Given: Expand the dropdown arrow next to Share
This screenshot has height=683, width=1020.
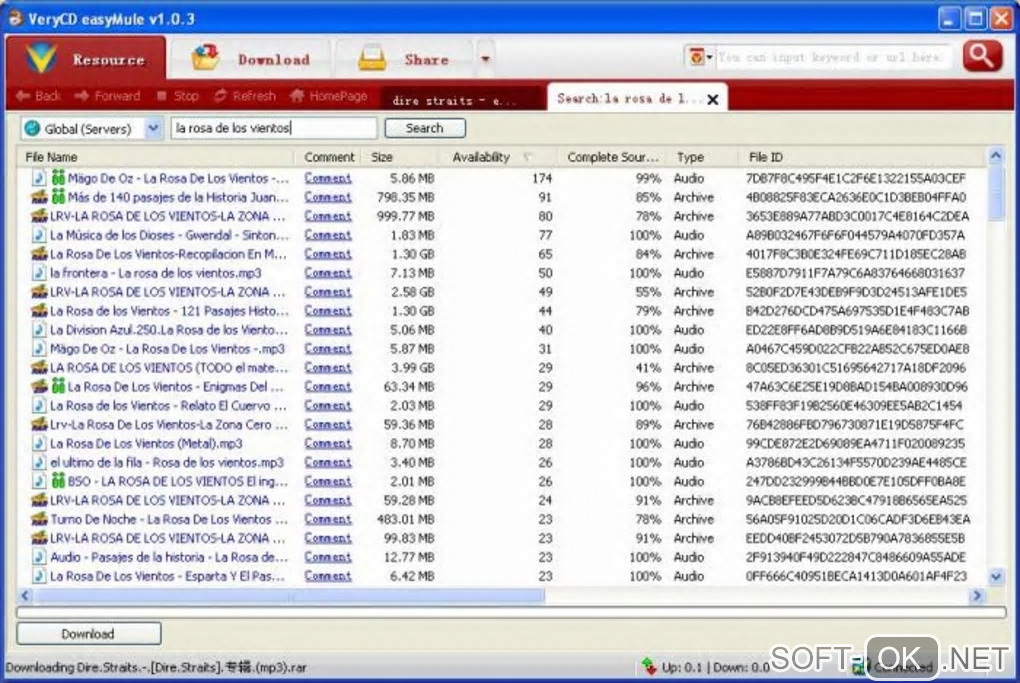Looking at the screenshot, I should point(485,59).
